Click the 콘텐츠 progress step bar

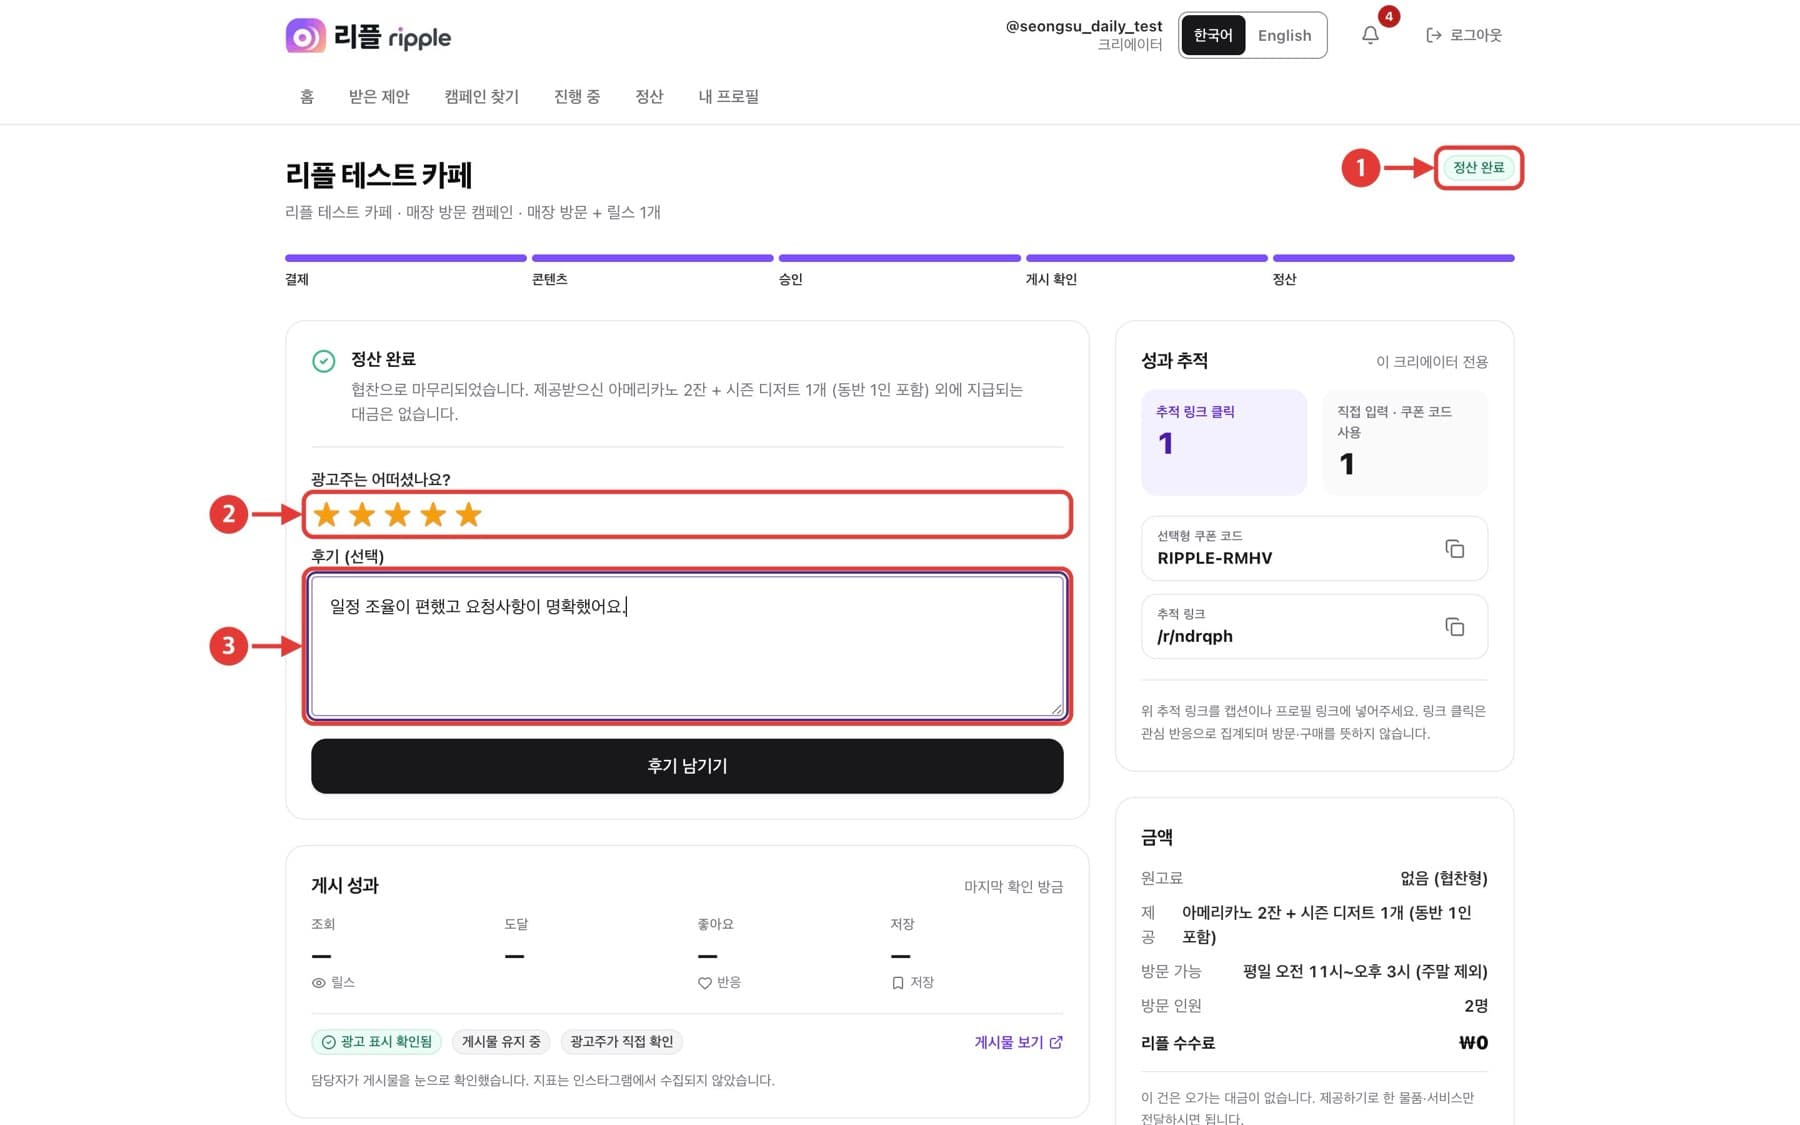click(653, 258)
